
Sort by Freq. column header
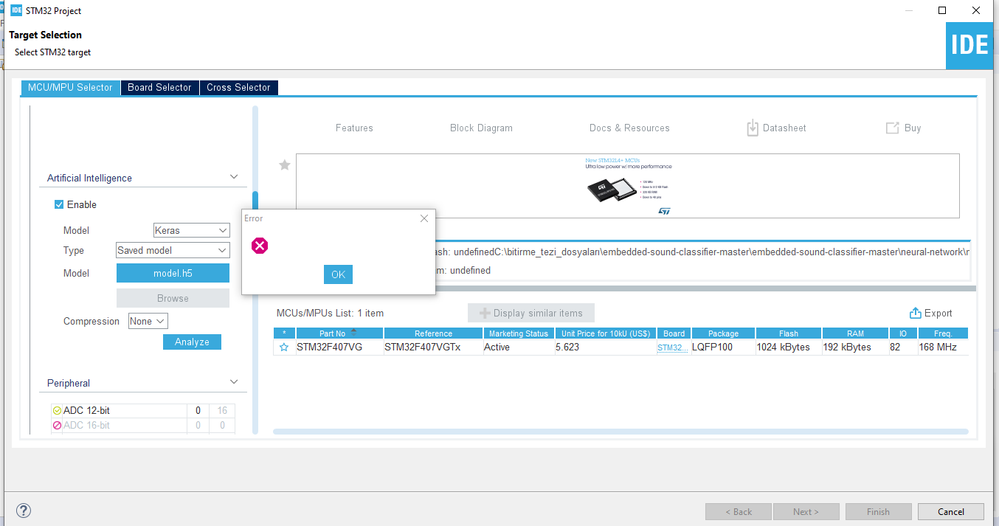pyautogui.click(x=943, y=333)
